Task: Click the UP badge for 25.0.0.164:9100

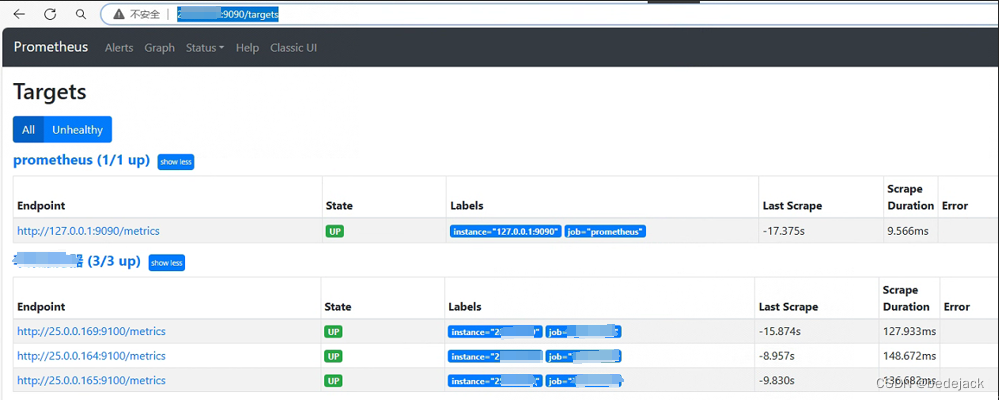Action: [x=333, y=355]
